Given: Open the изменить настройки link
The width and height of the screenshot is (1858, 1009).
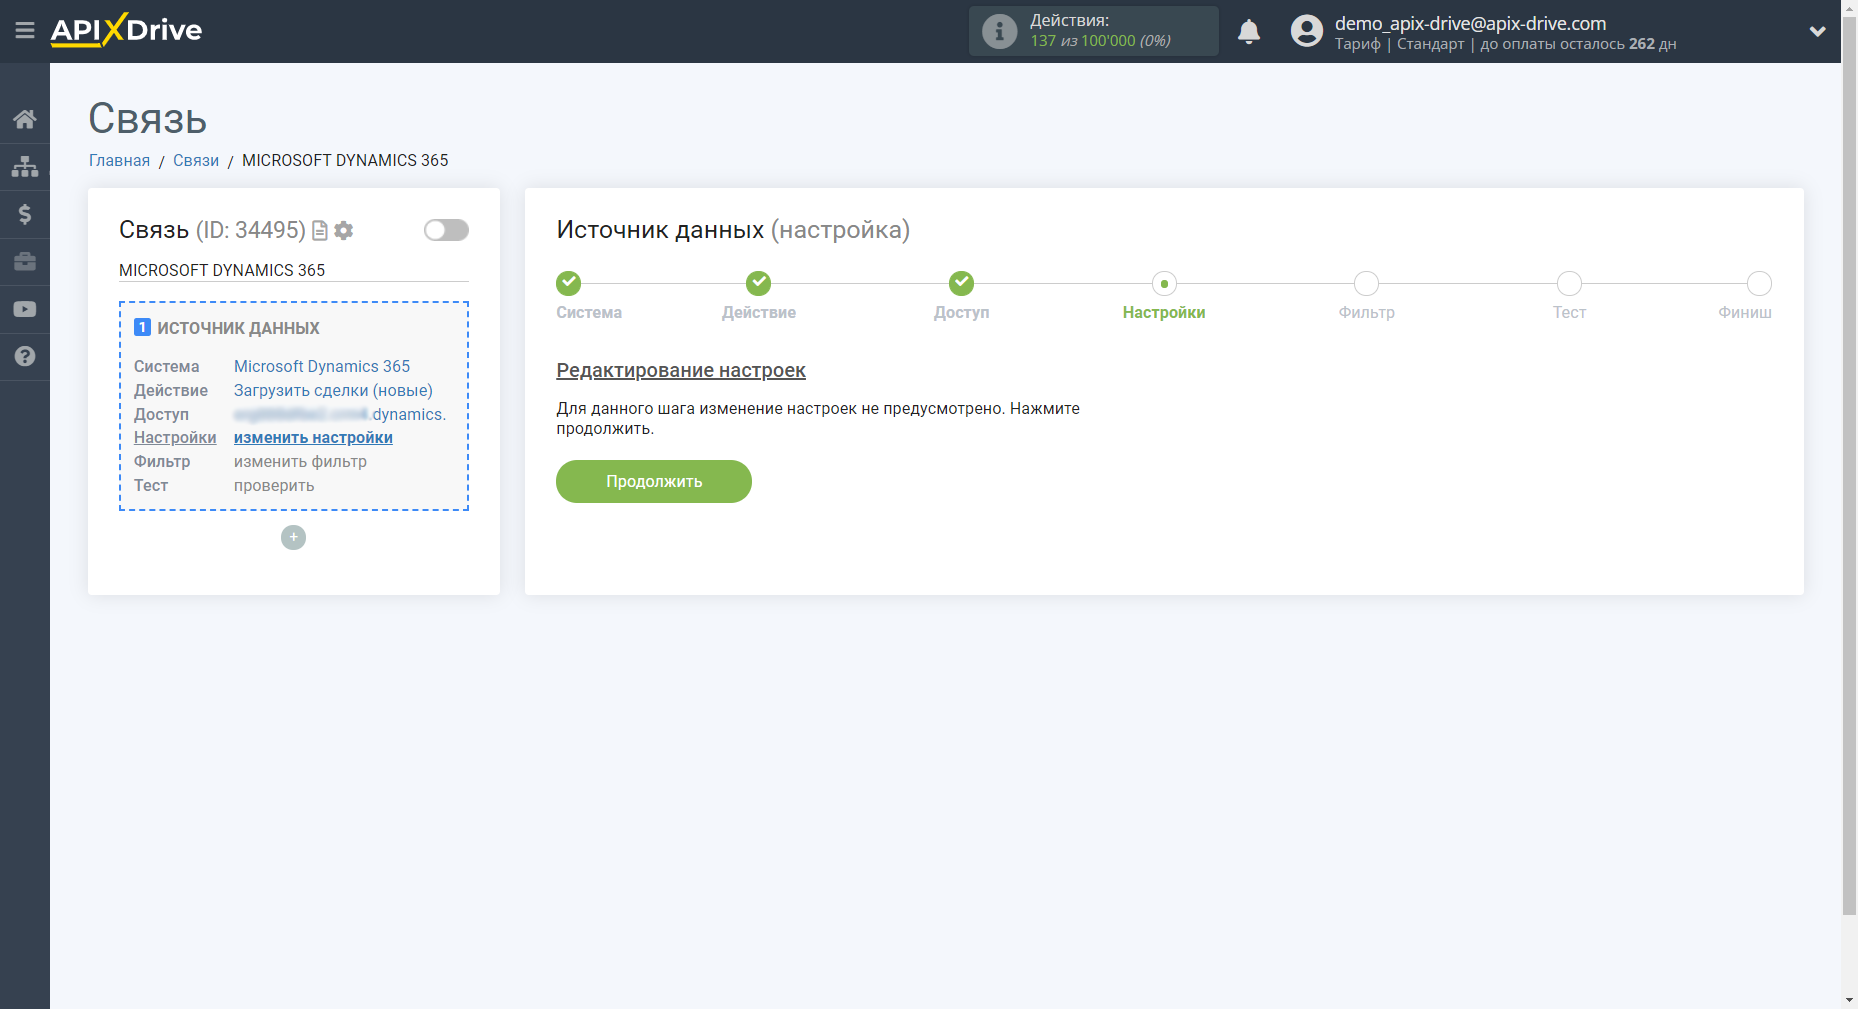Looking at the screenshot, I should click(x=313, y=438).
